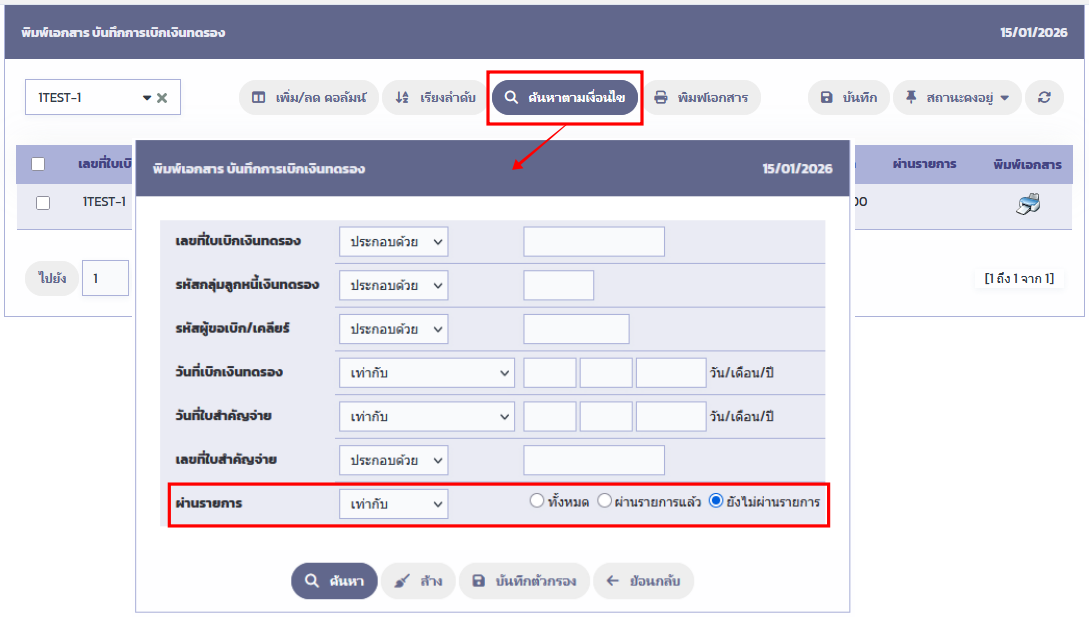Click the ล้าง clear button
Screen dimensions: 1089x617
[x=418, y=581]
